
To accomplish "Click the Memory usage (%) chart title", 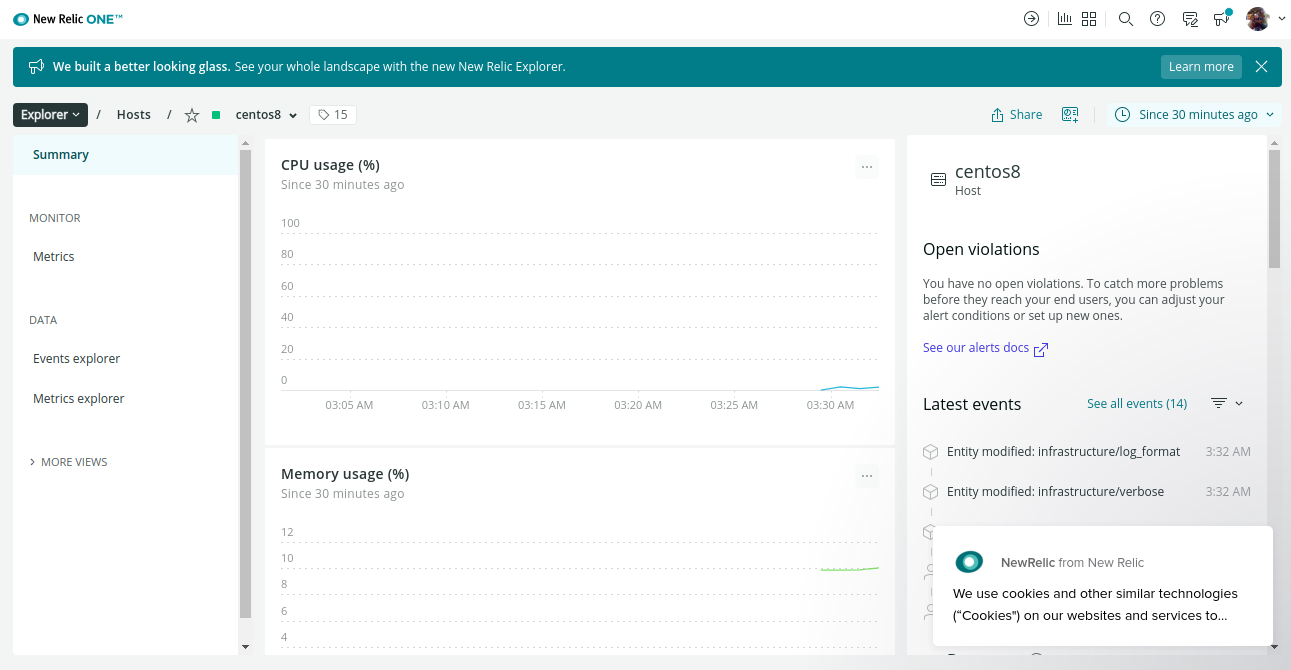I will (345, 474).
